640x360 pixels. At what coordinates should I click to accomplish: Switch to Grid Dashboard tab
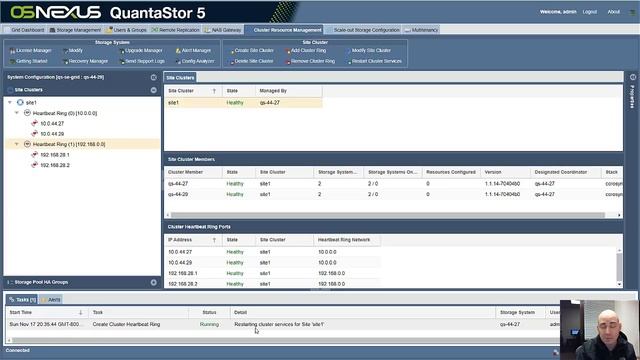point(24,30)
